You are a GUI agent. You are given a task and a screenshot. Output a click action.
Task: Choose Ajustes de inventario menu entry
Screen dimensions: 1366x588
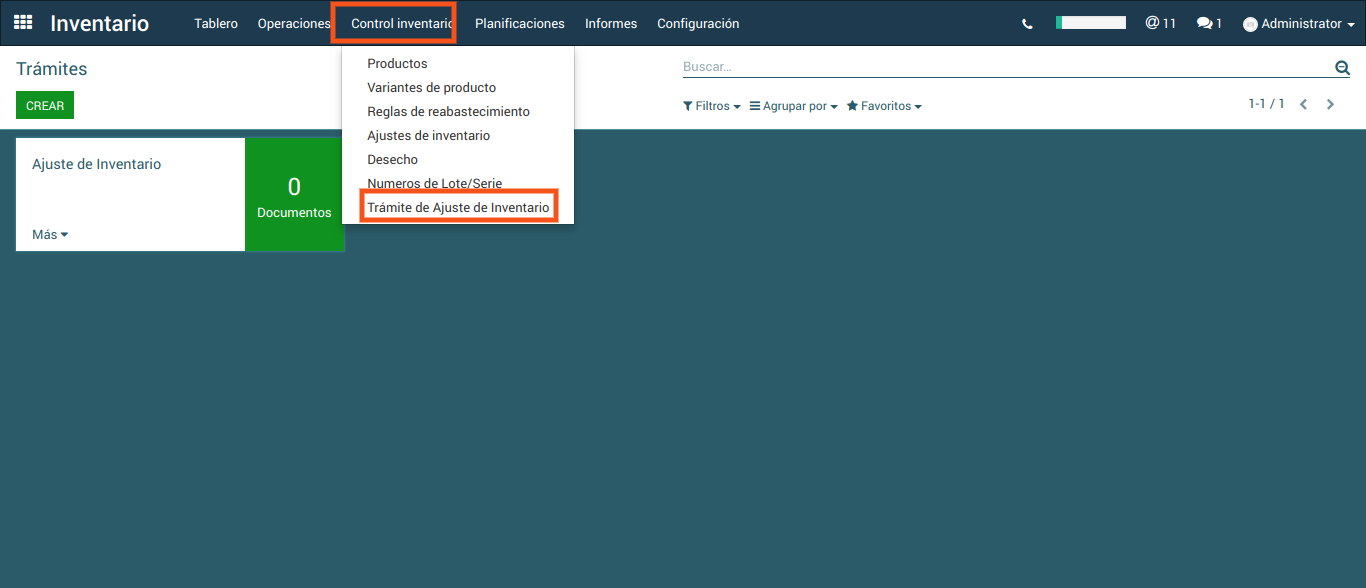[428, 136]
